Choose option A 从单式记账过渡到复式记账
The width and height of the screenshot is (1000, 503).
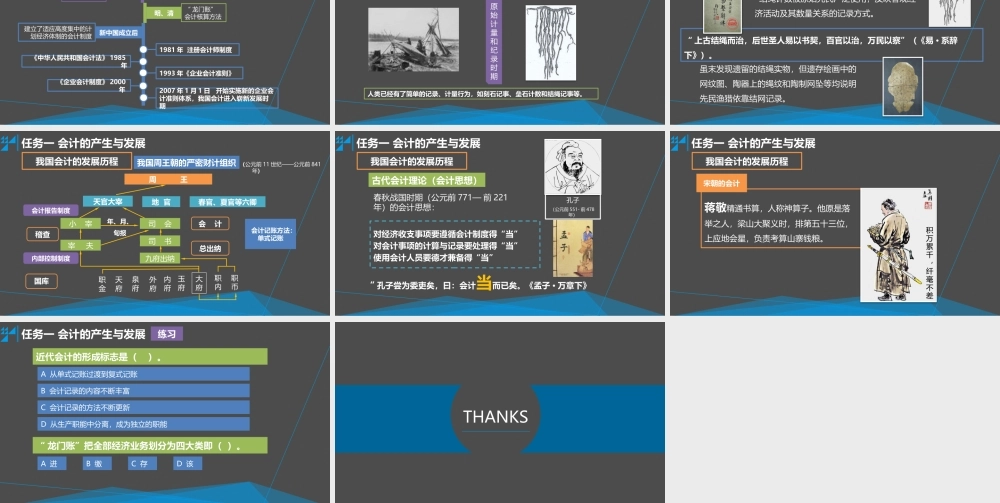point(143,374)
